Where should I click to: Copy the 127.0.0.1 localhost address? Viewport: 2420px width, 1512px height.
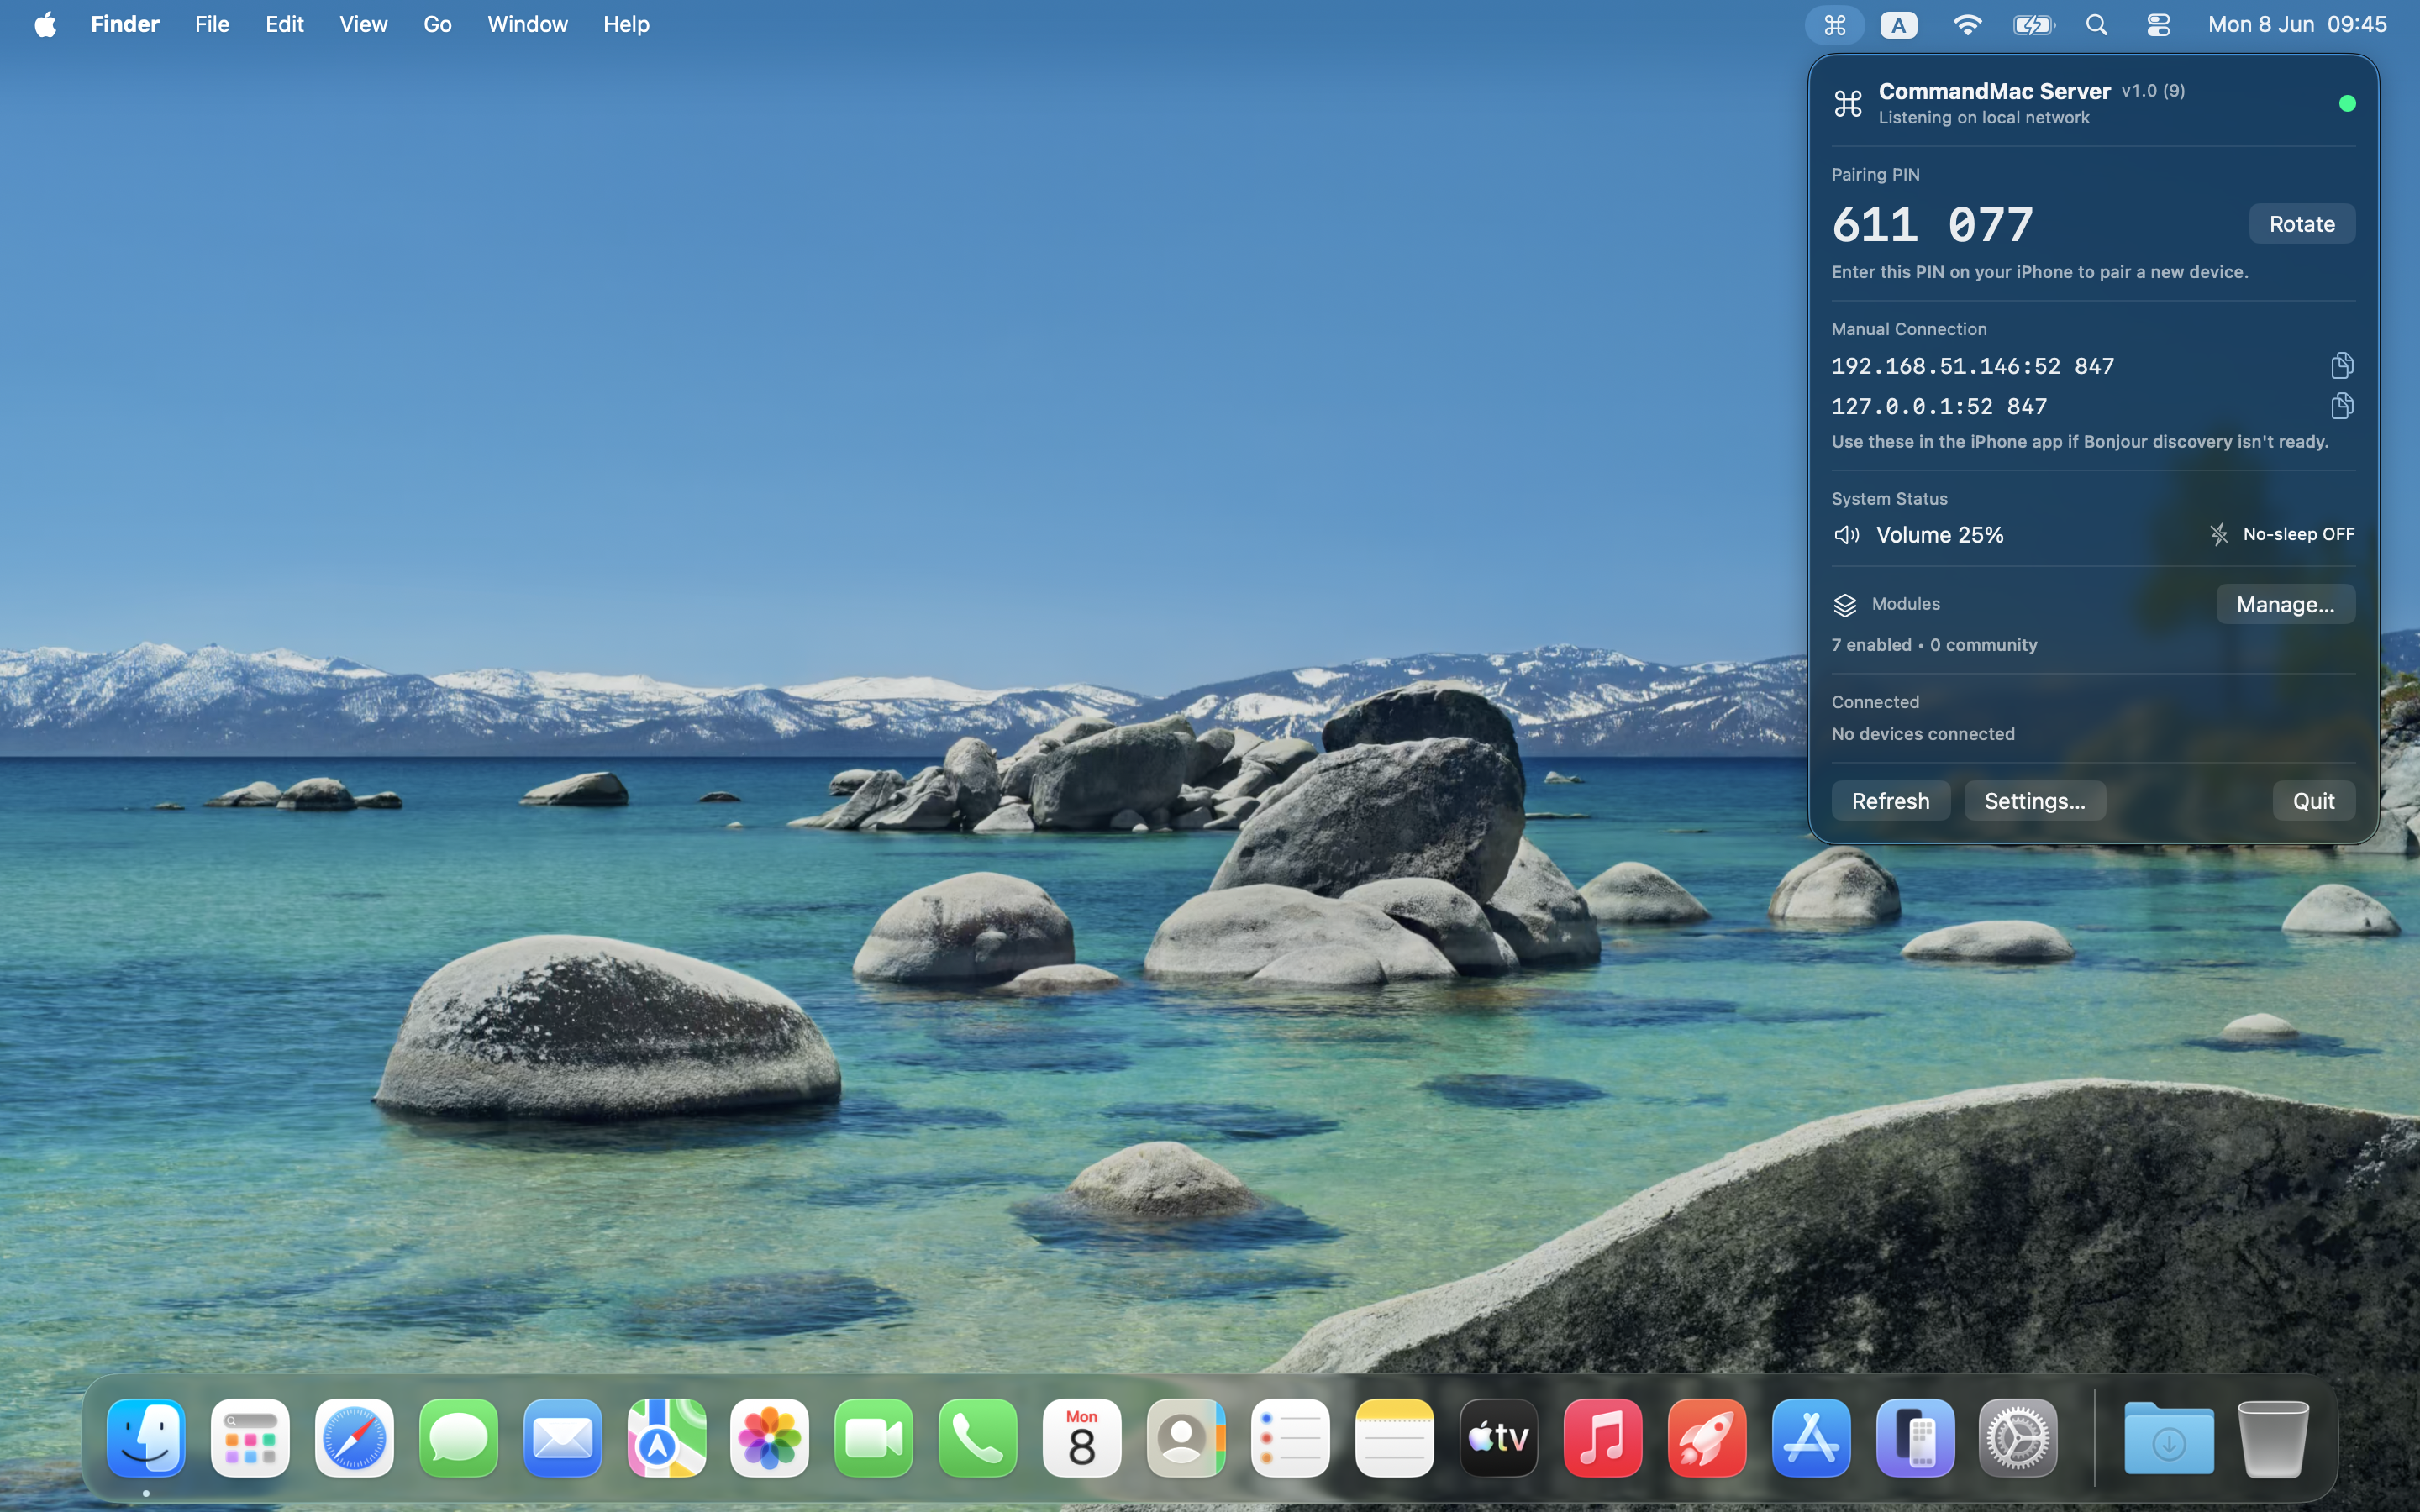click(x=2341, y=405)
